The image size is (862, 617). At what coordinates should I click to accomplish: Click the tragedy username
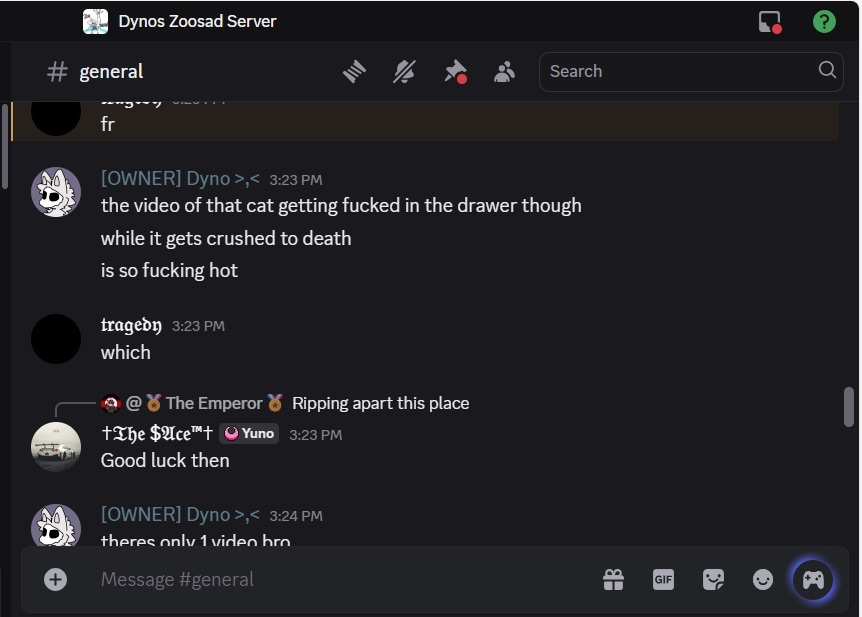[132, 325]
